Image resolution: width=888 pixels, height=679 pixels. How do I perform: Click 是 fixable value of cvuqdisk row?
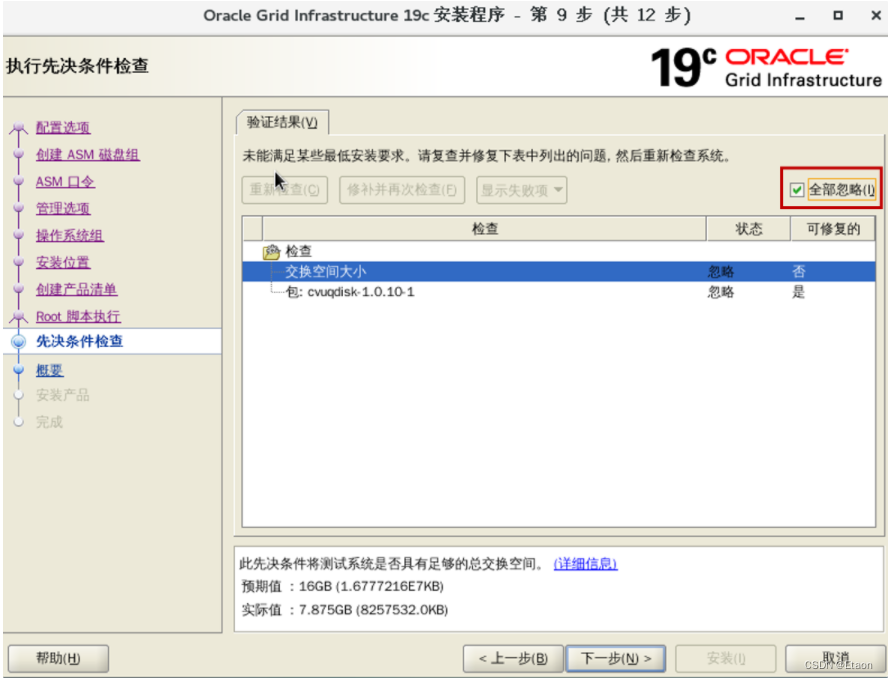(x=798, y=292)
